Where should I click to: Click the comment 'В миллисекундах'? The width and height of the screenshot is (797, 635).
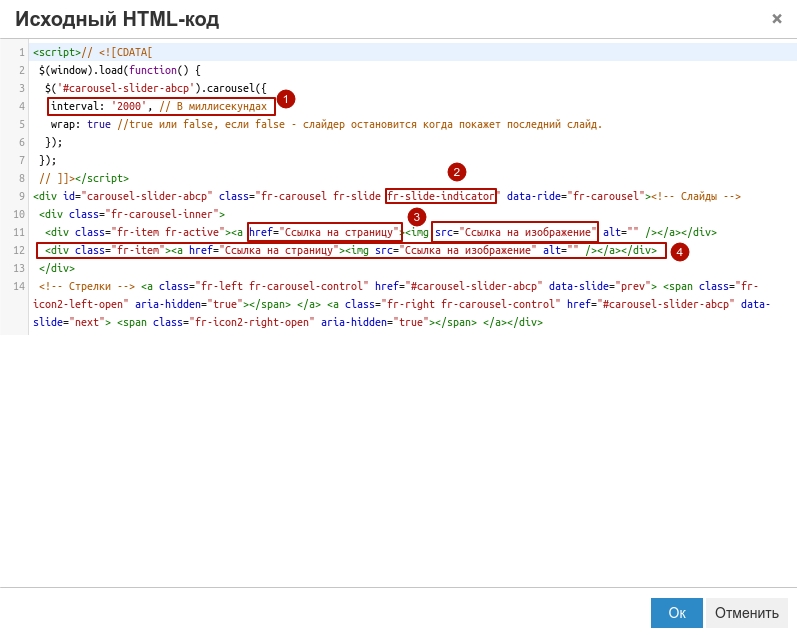[213, 106]
